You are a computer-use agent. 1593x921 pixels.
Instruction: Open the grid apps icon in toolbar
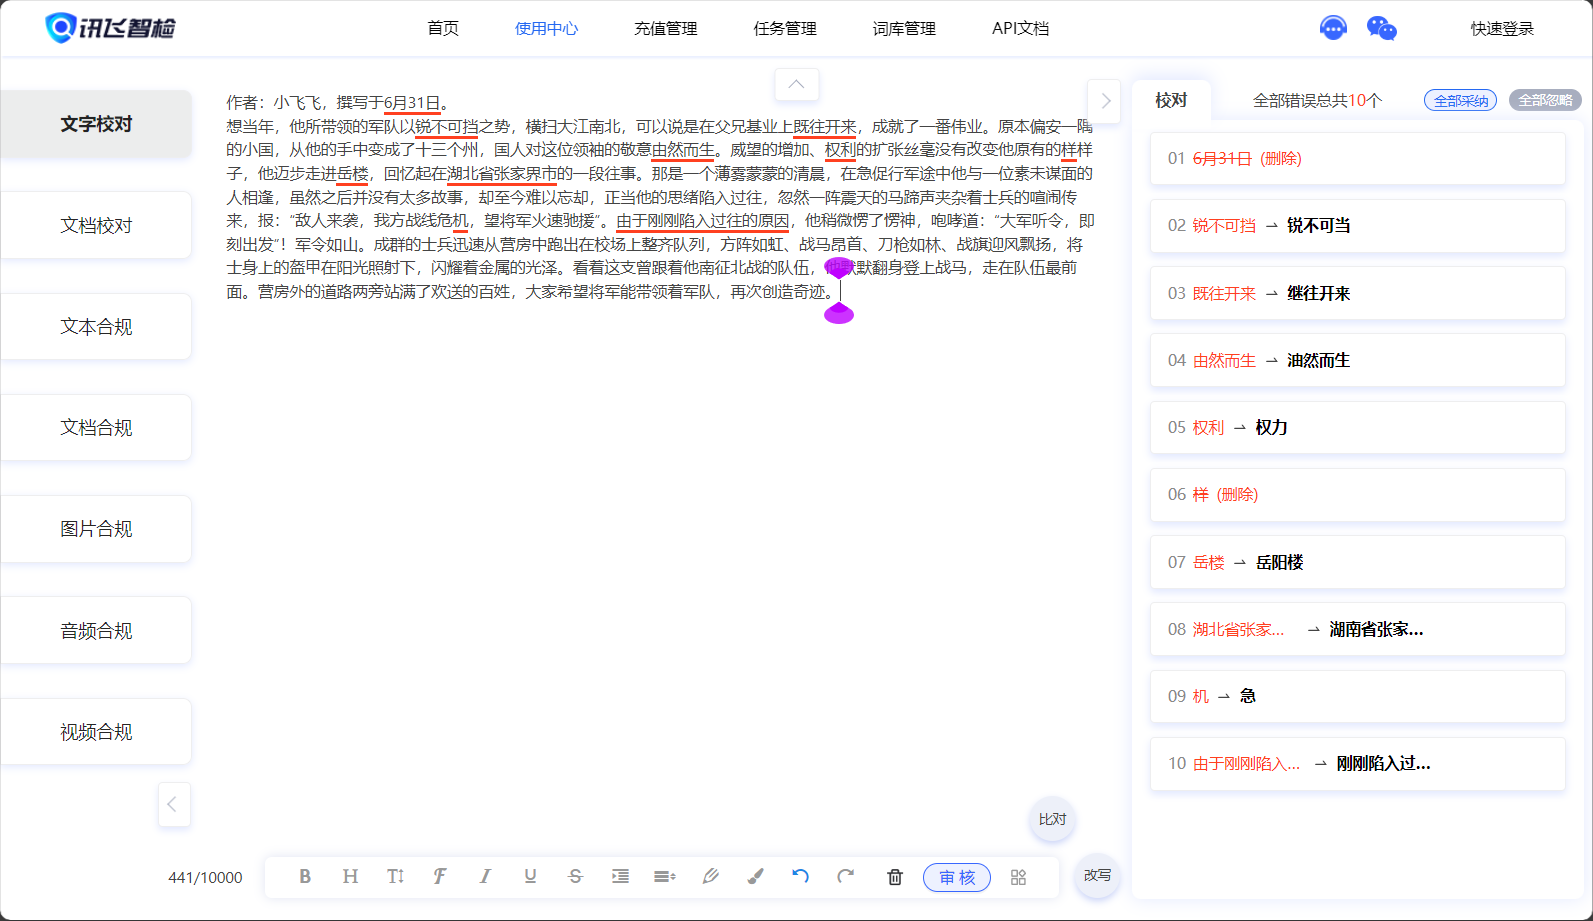point(1018,877)
